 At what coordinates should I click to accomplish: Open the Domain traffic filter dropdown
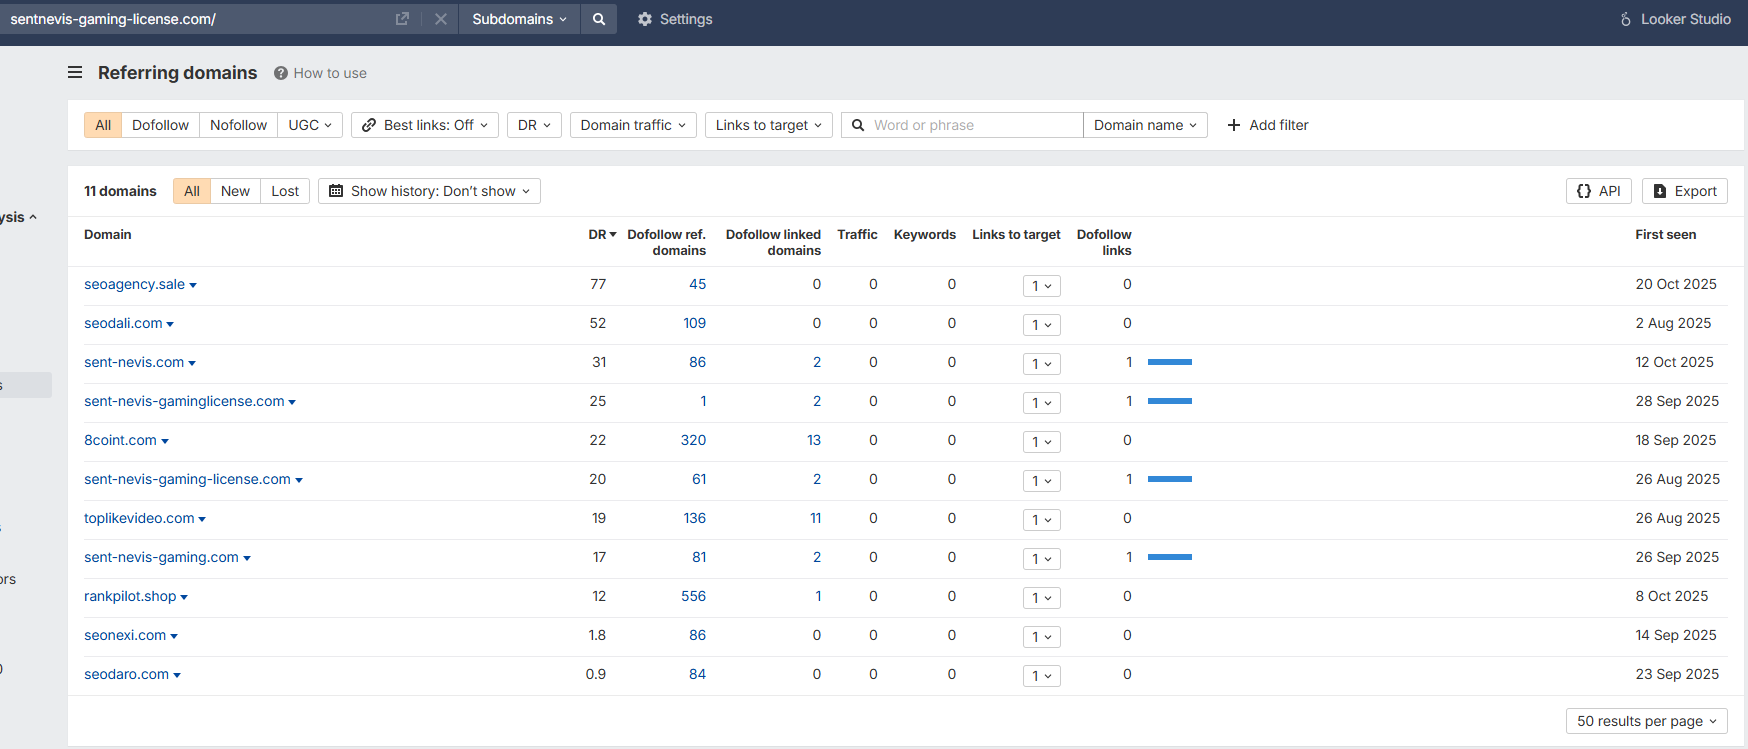tap(633, 125)
